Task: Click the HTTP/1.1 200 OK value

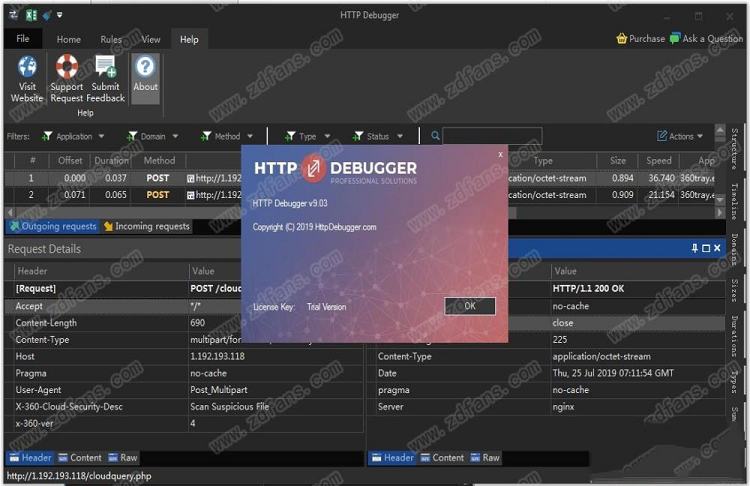Action: [x=588, y=288]
